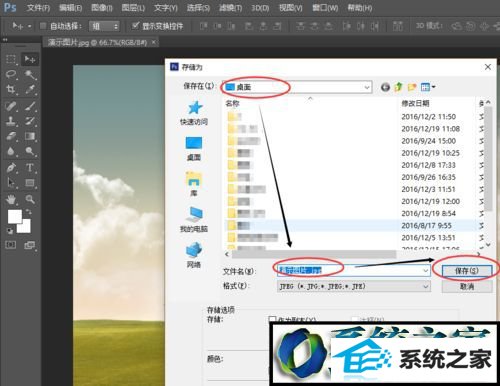
Task: Open the 文件(F) menu
Action: pos(38,8)
